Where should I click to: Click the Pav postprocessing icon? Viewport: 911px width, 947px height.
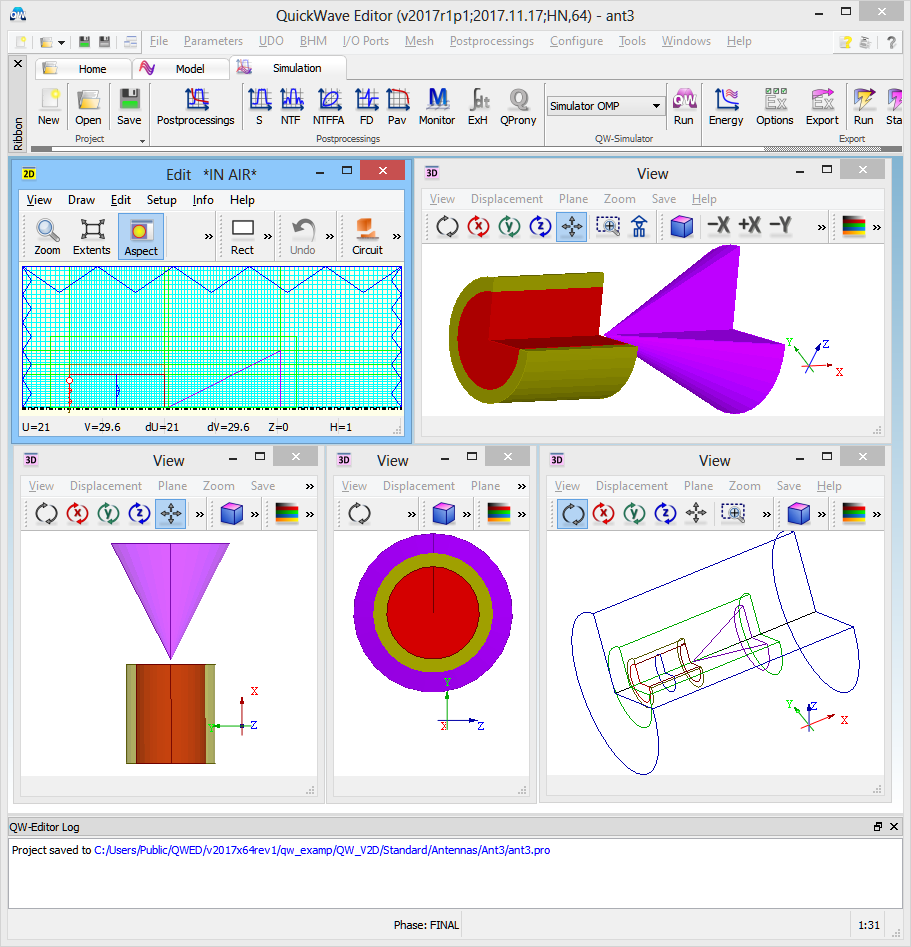(397, 106)
